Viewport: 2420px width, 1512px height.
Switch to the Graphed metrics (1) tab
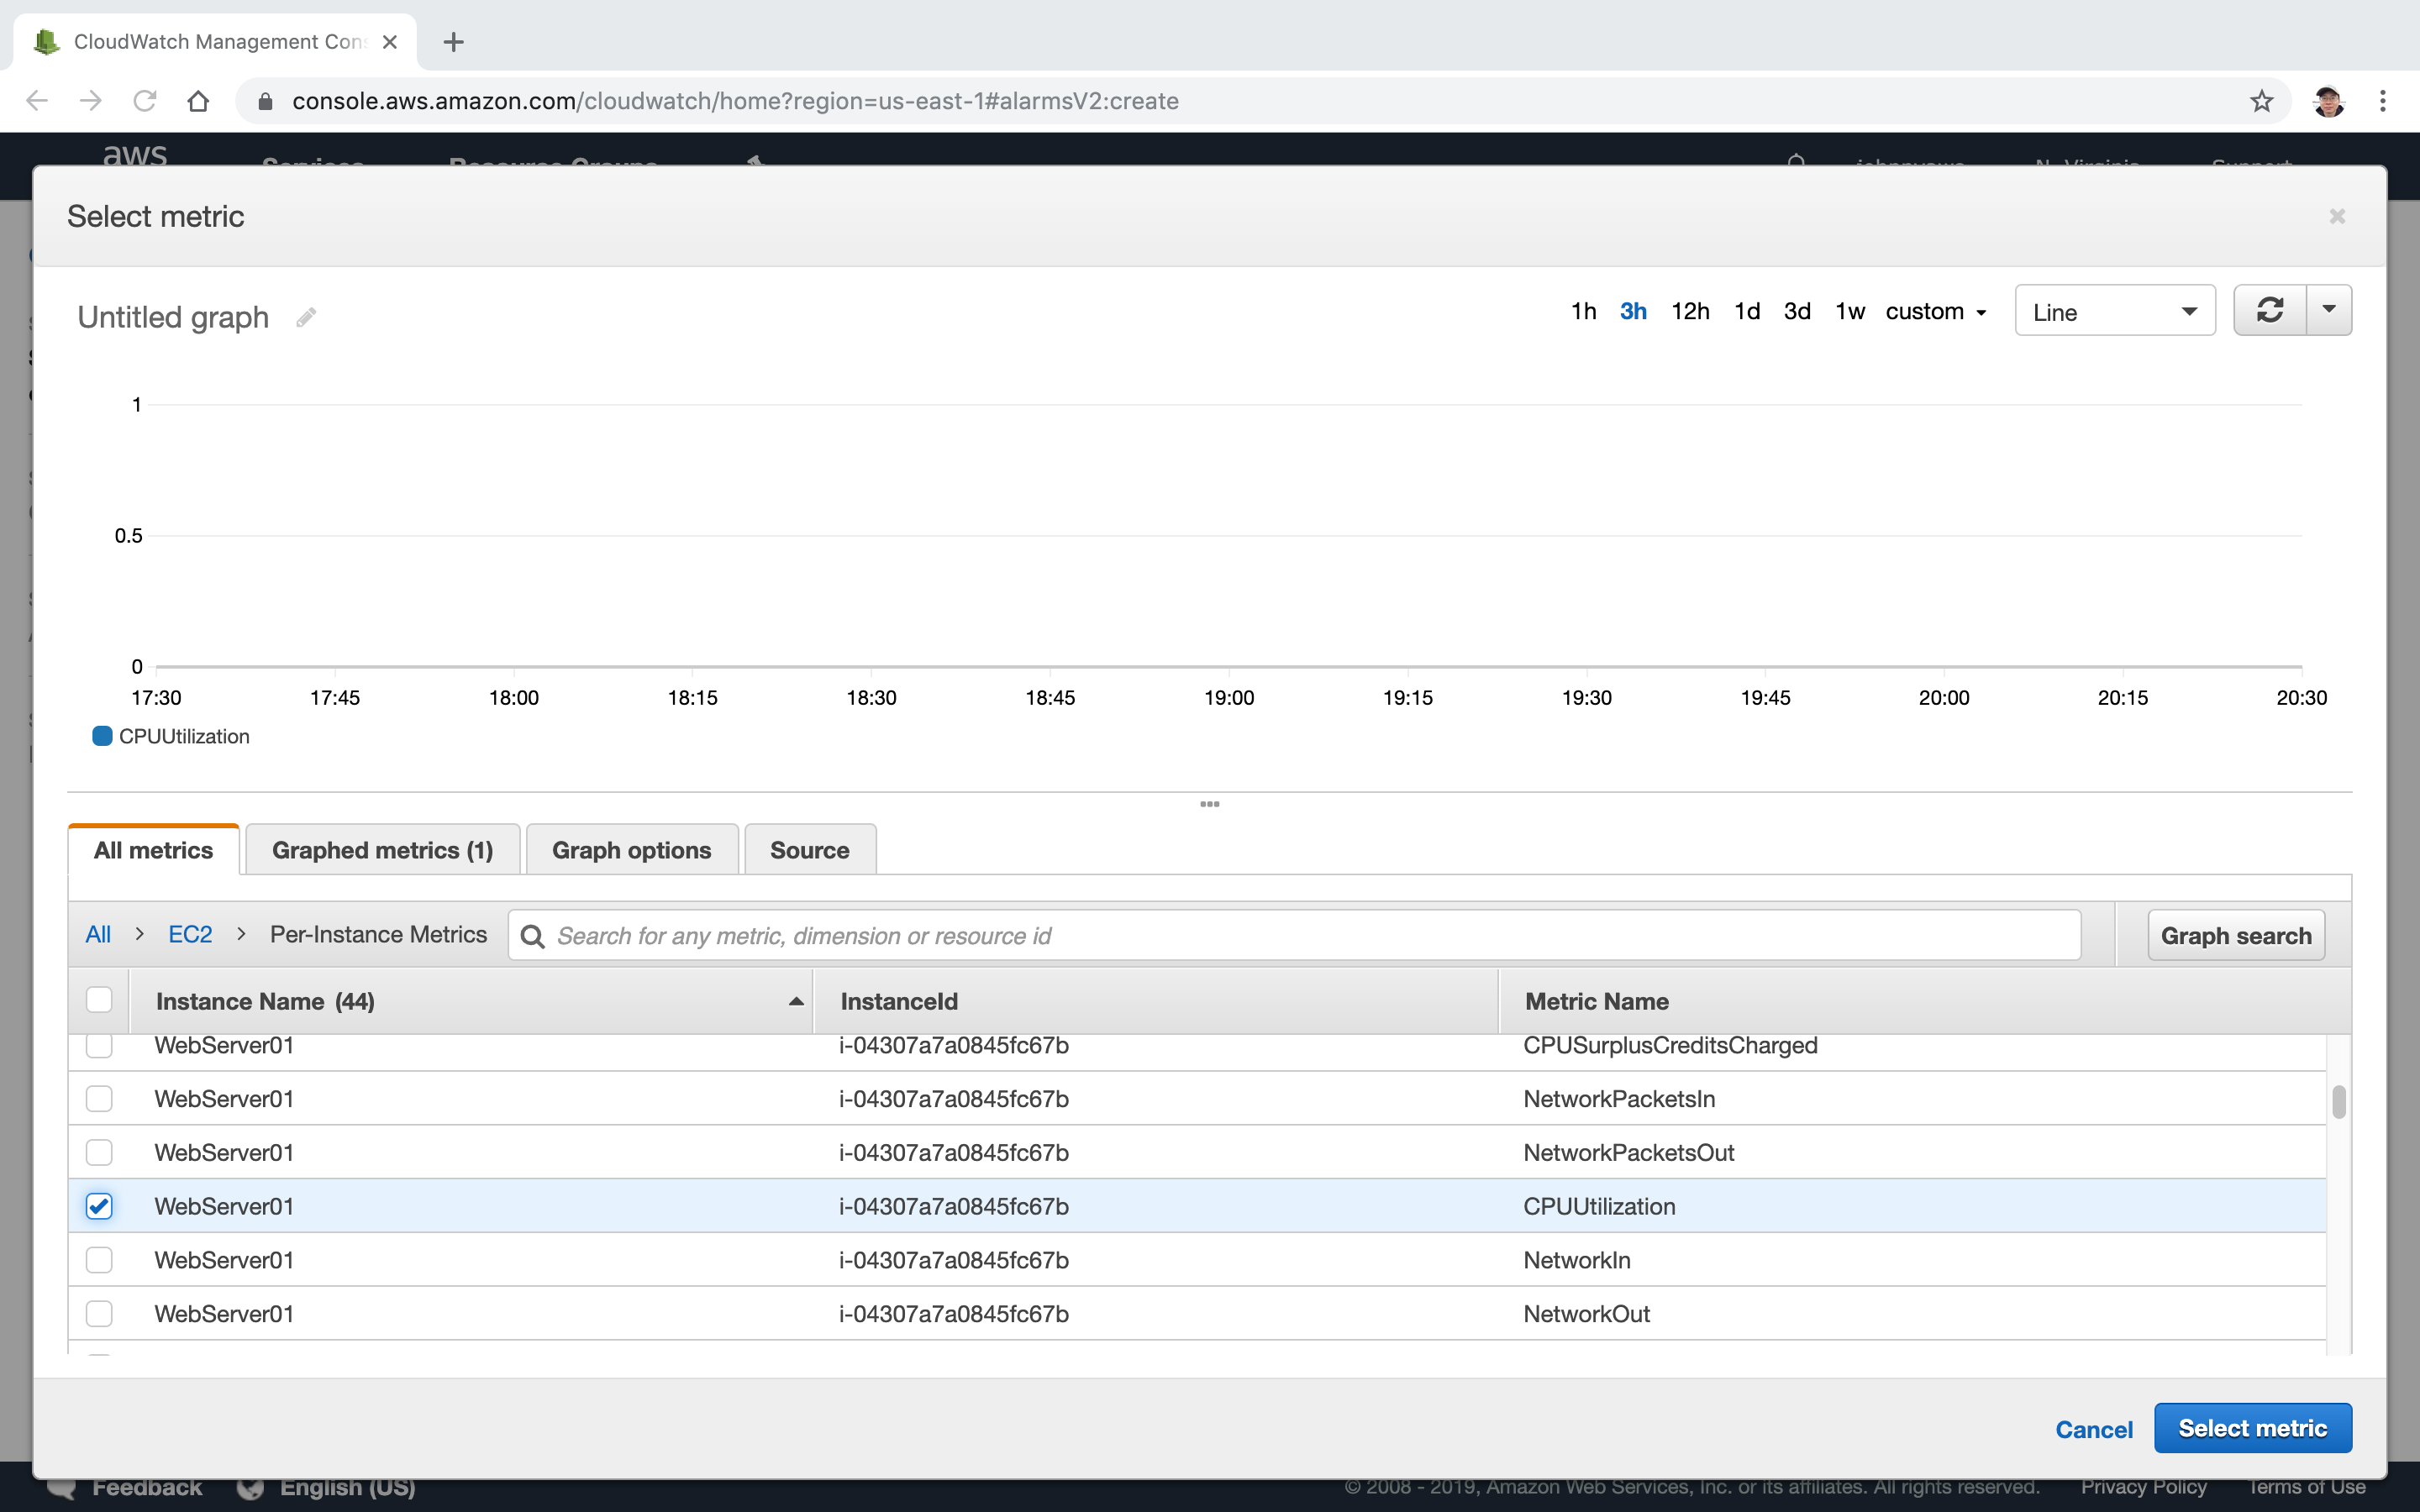point(382,850)
